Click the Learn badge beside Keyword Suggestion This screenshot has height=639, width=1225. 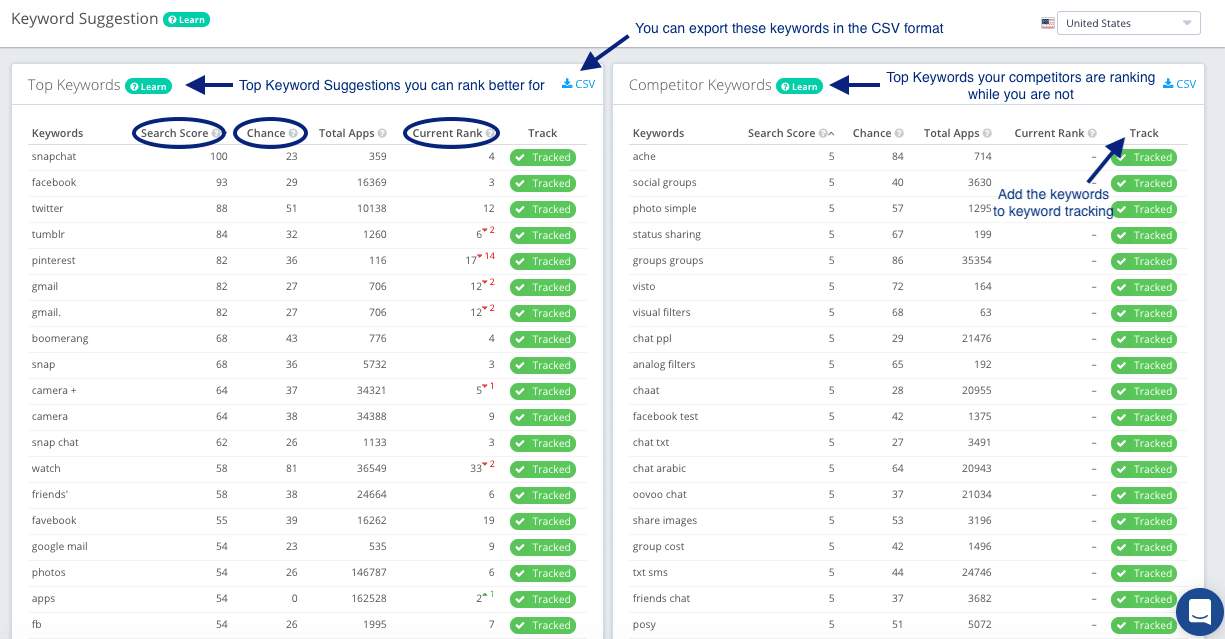[x=186, y=19]
